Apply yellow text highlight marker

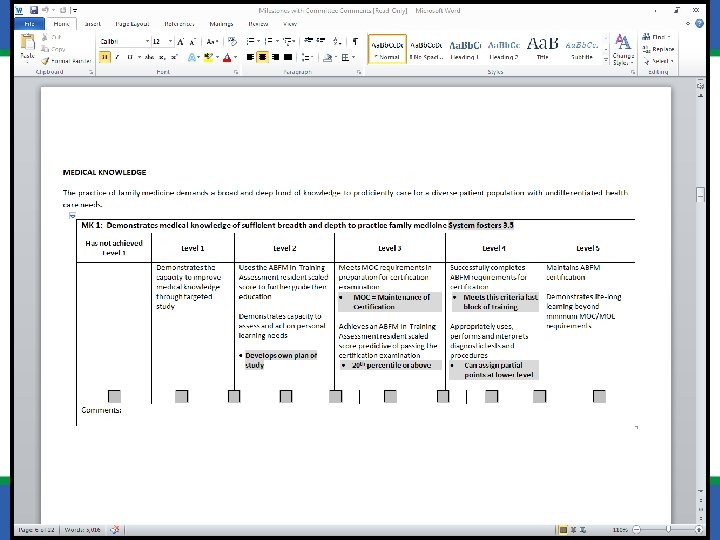point(208,57)
